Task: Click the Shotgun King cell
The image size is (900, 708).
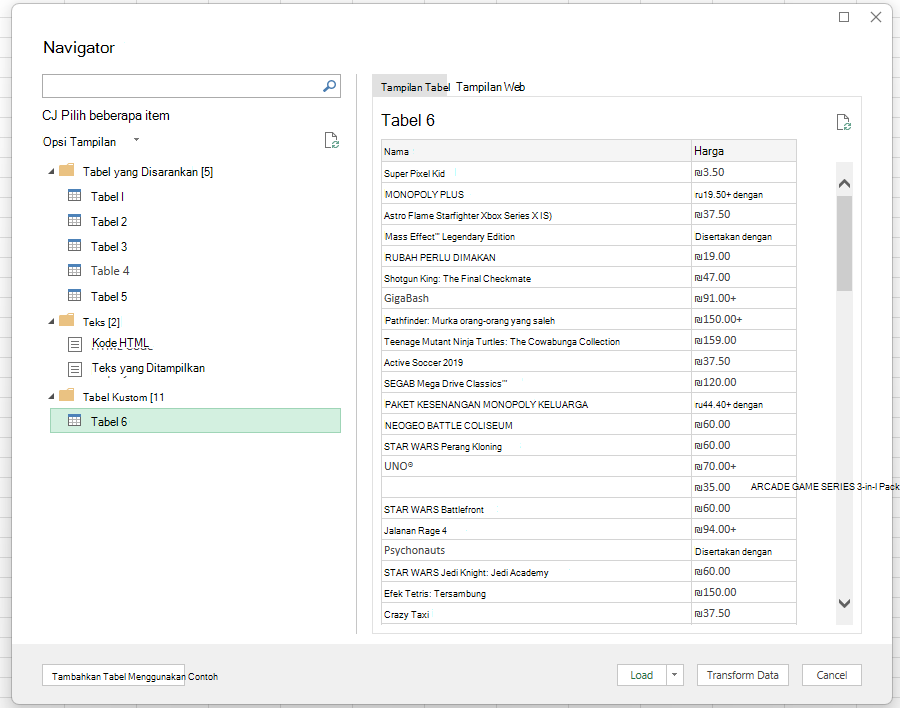Action: [536, 278]
